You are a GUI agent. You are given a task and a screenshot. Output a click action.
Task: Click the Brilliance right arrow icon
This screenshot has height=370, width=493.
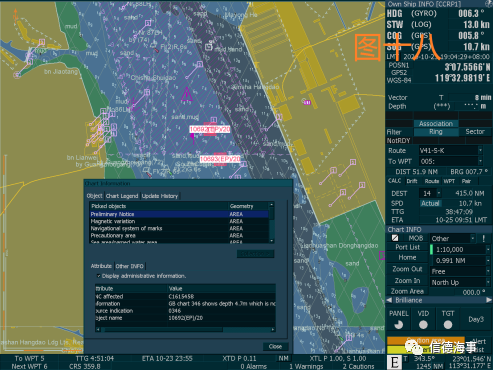[x=489, y=300]
